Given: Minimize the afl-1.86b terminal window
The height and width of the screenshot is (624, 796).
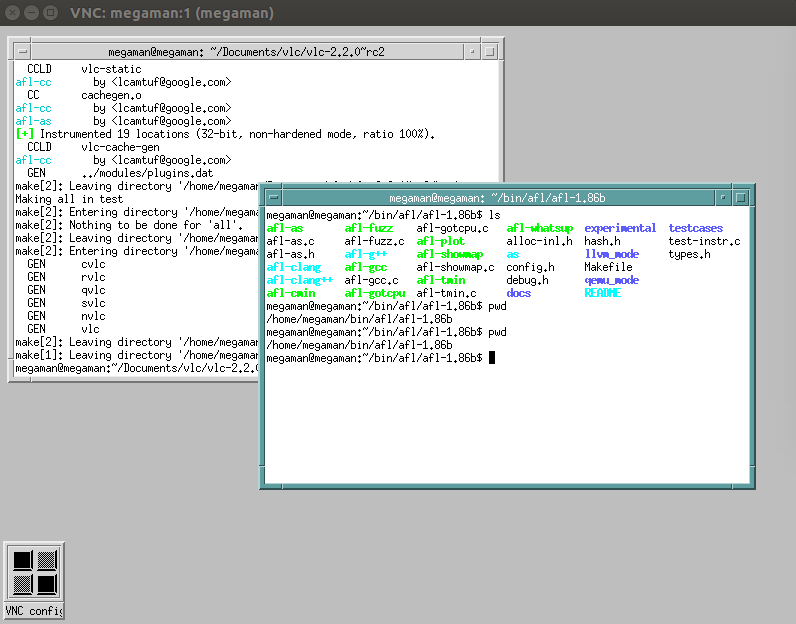Looking at the screenshot, I should click(723, 197).
